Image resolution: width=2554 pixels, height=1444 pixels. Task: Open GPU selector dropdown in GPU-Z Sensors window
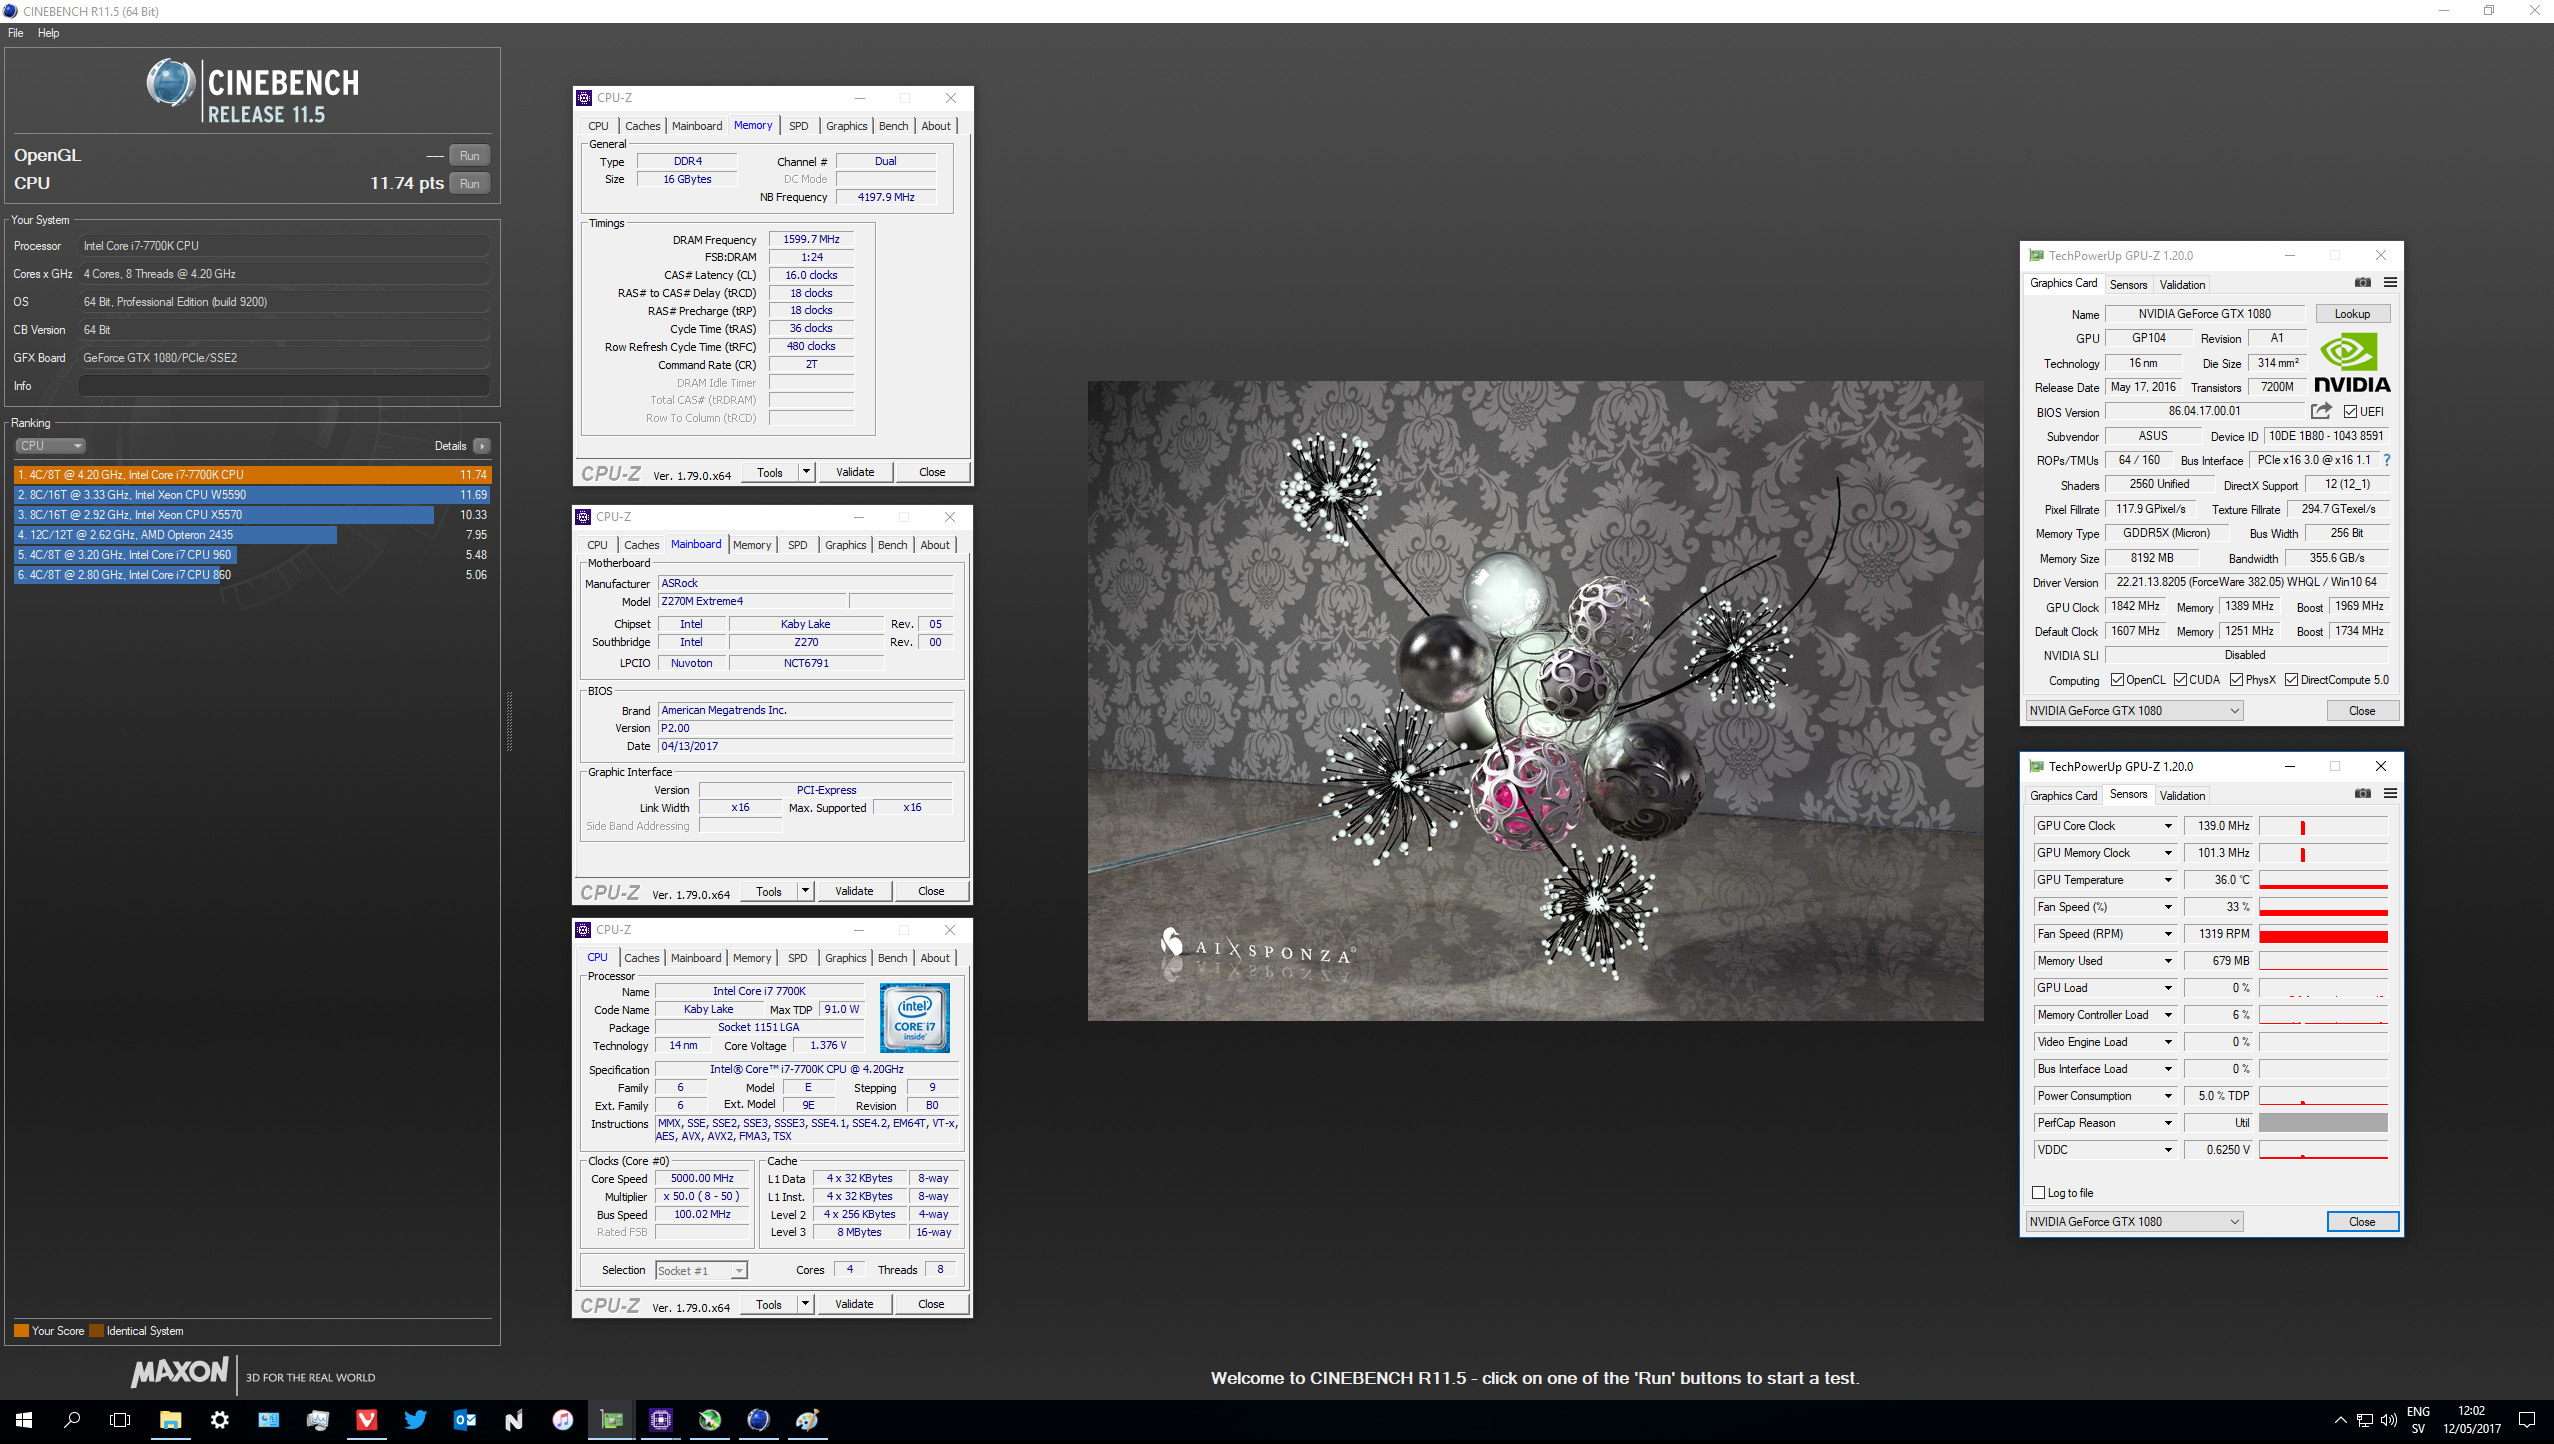coord(2135,1222)
